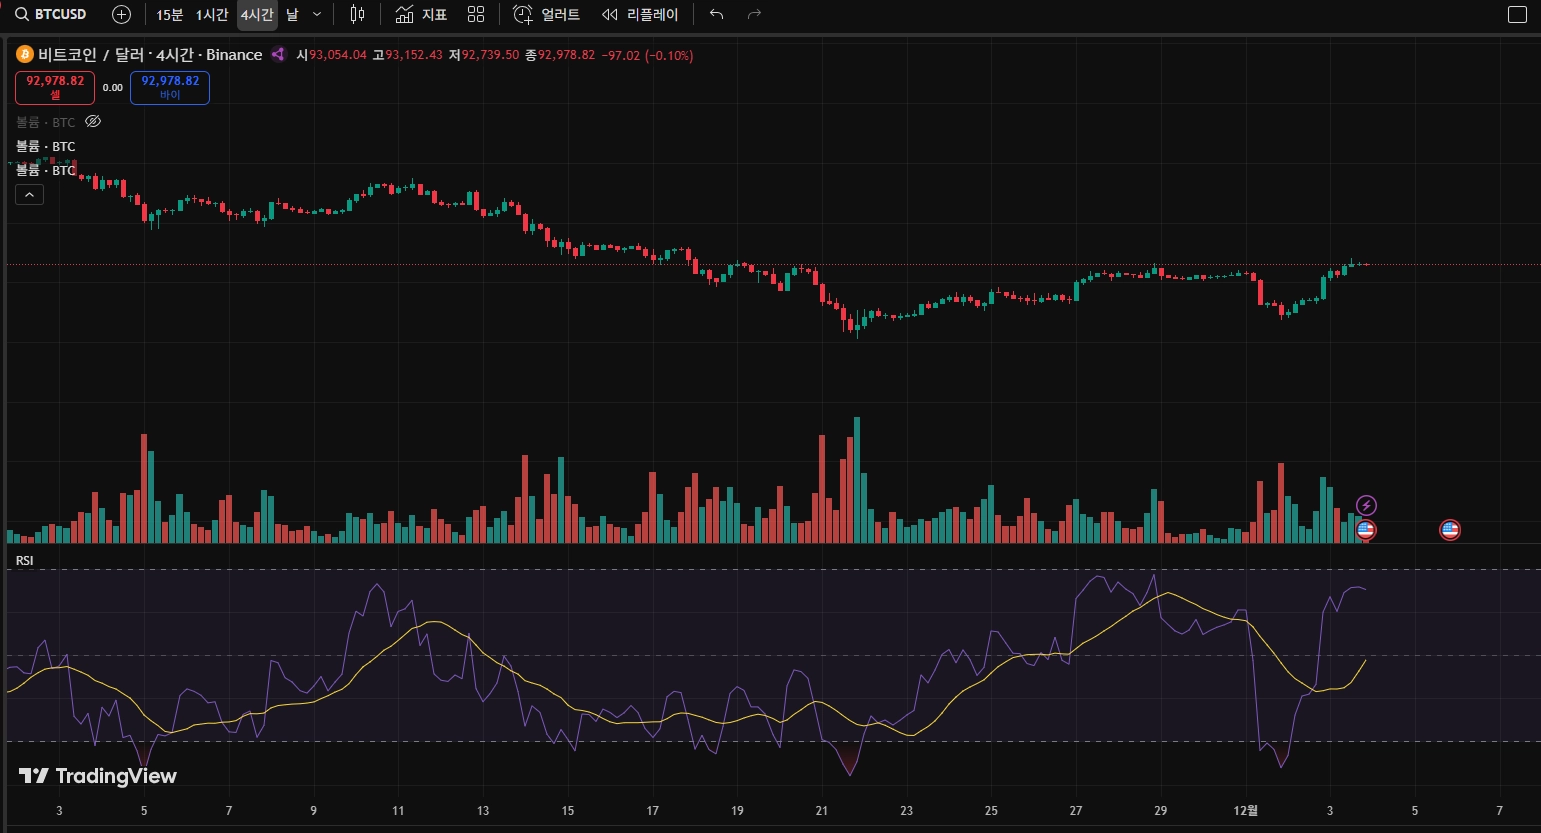Expand the magnet/tools dropdown beside interval list
The image size is (1541, 833).
(317, 14)
